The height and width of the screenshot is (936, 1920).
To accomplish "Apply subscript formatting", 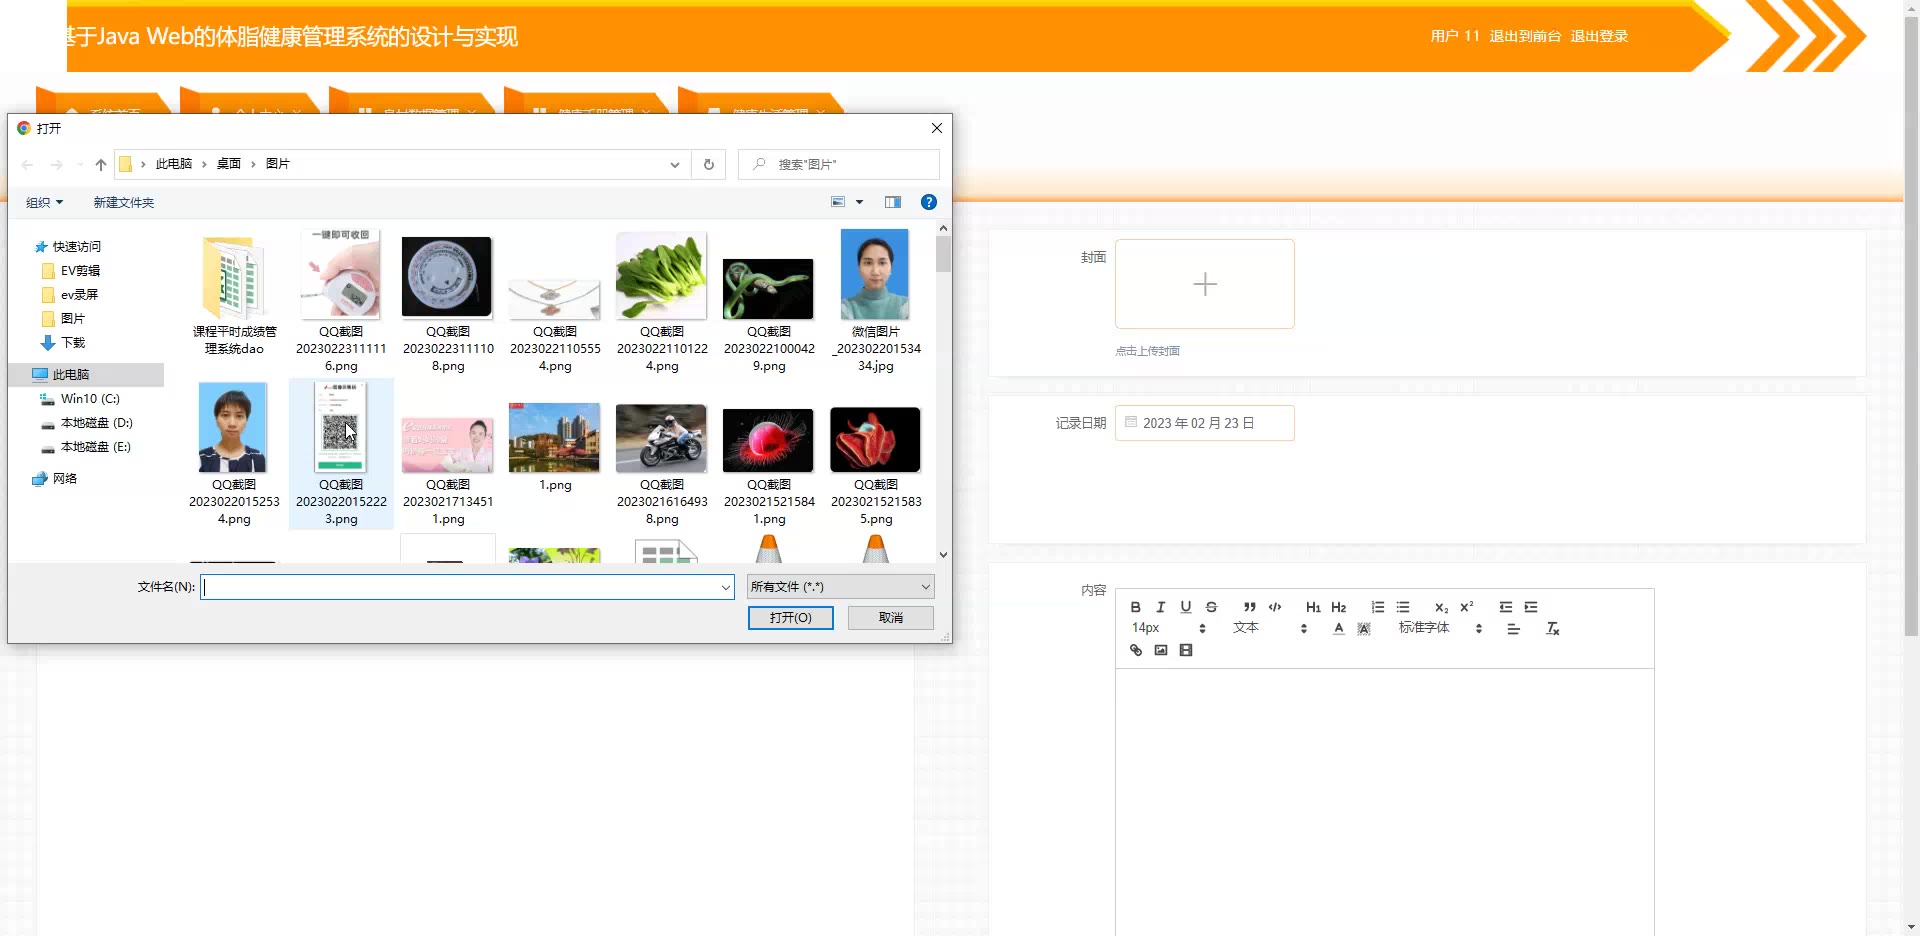I will [x=1441, y=607].
